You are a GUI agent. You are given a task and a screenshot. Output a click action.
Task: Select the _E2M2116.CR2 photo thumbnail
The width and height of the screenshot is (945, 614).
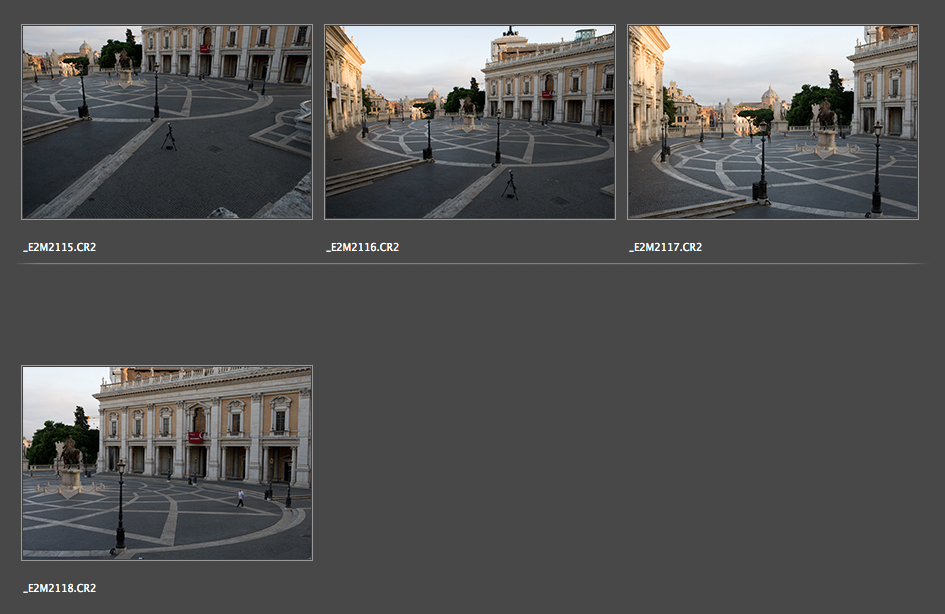(469, 122)
